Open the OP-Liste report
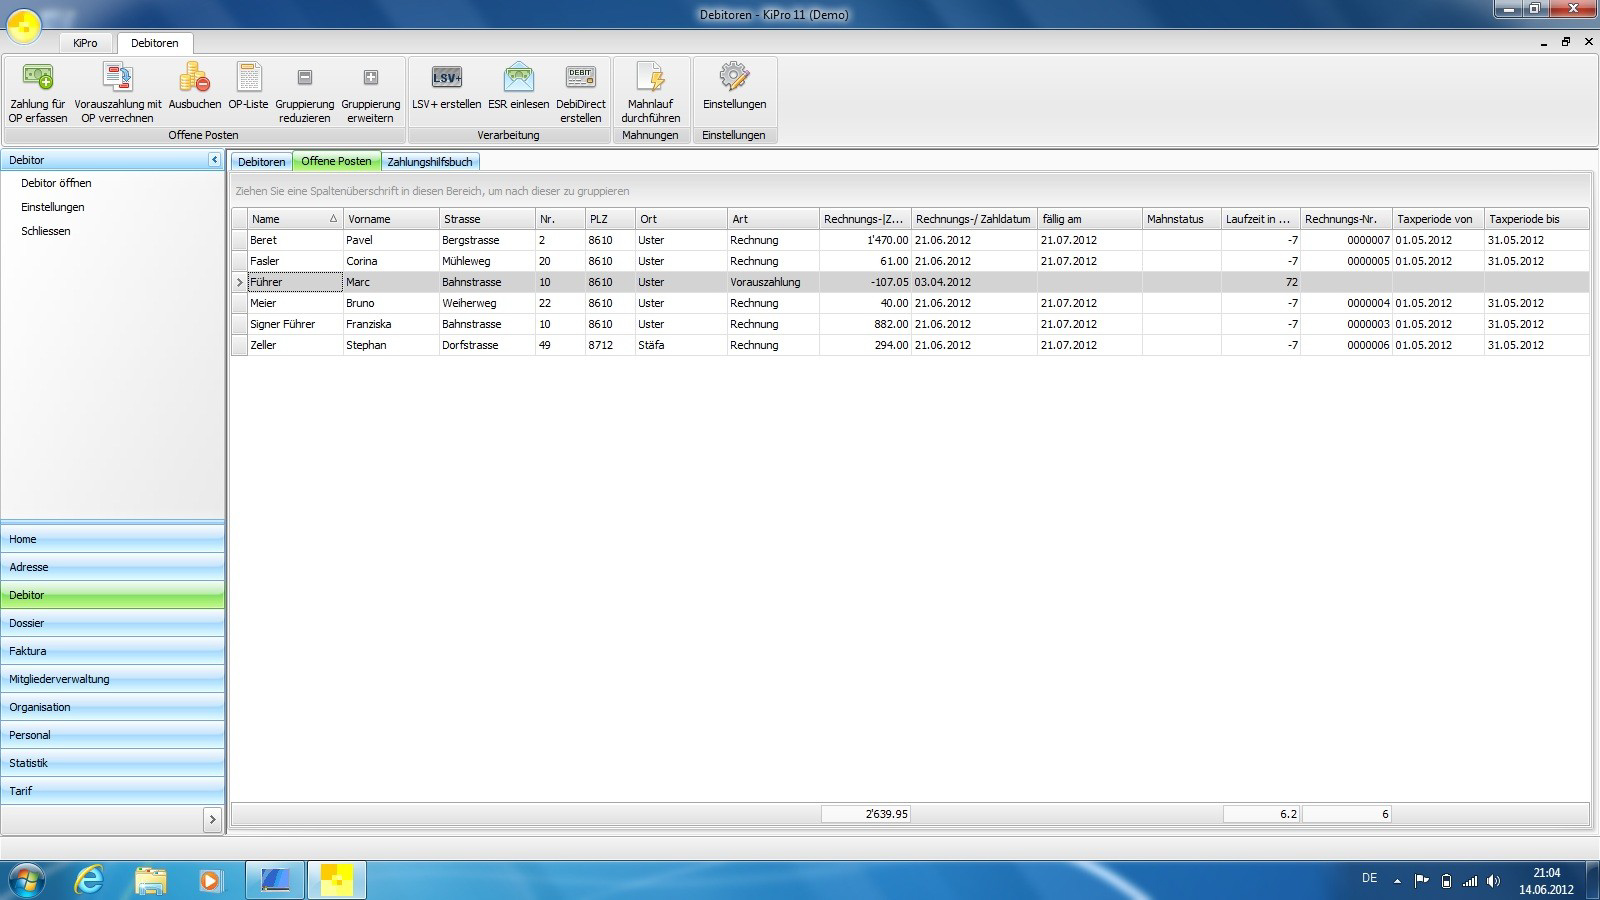 pyautogui.click(x=248, y=78)
